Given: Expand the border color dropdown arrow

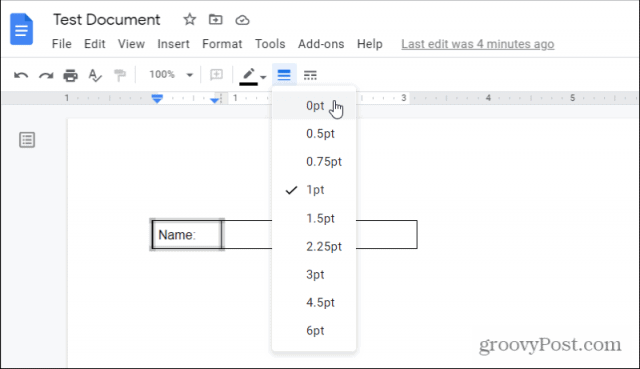Looking at the screenshot, I should pyautogui.click(x=263, y=76).
